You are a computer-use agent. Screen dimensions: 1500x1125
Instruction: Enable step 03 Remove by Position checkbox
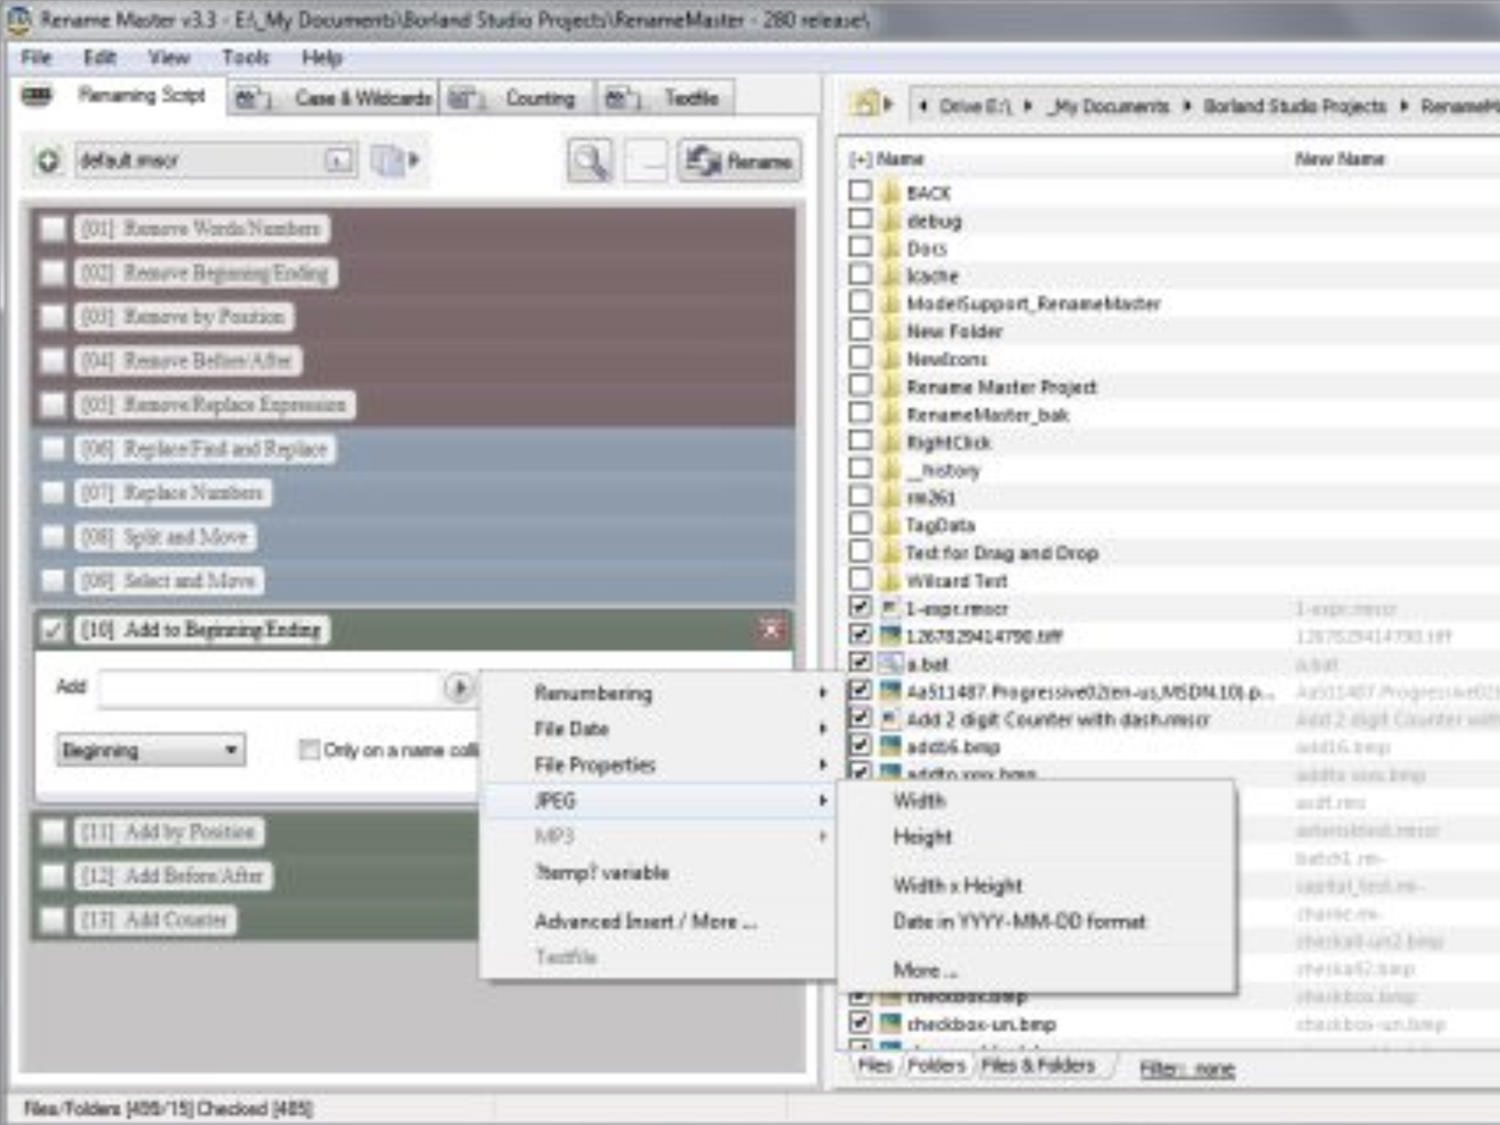pos(52,317)
